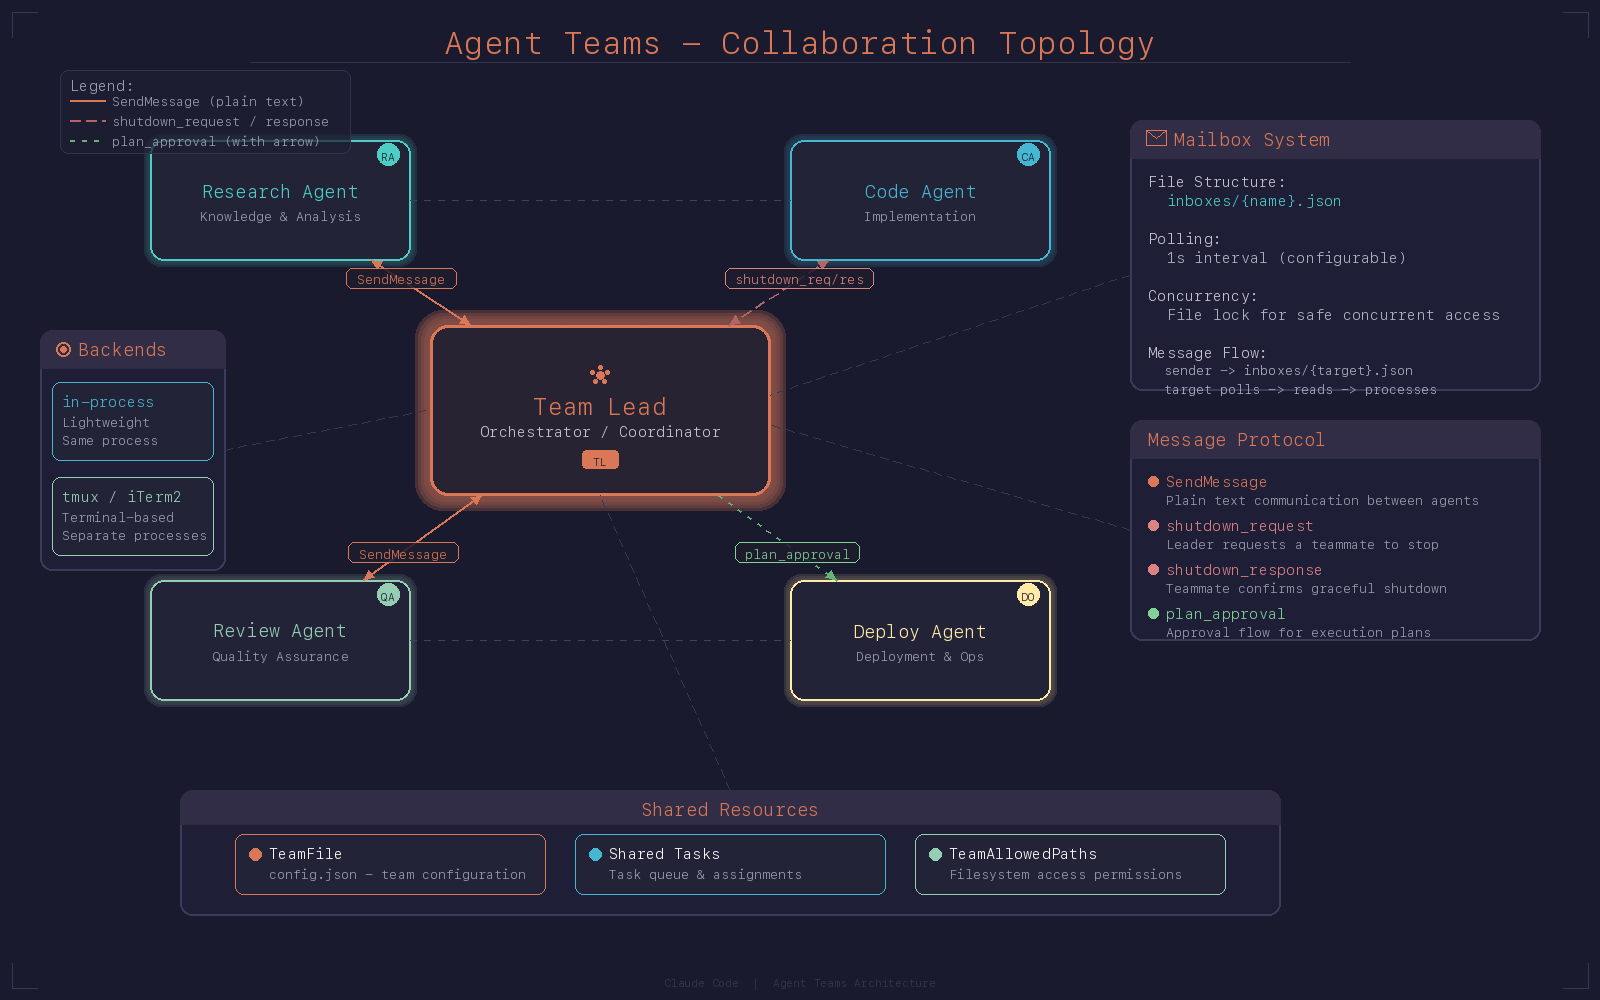The width and height of the screenshot is (1600, 1000).
Task: Toggle the plan_approval green bullet indicator
Action: (1153, 613)
